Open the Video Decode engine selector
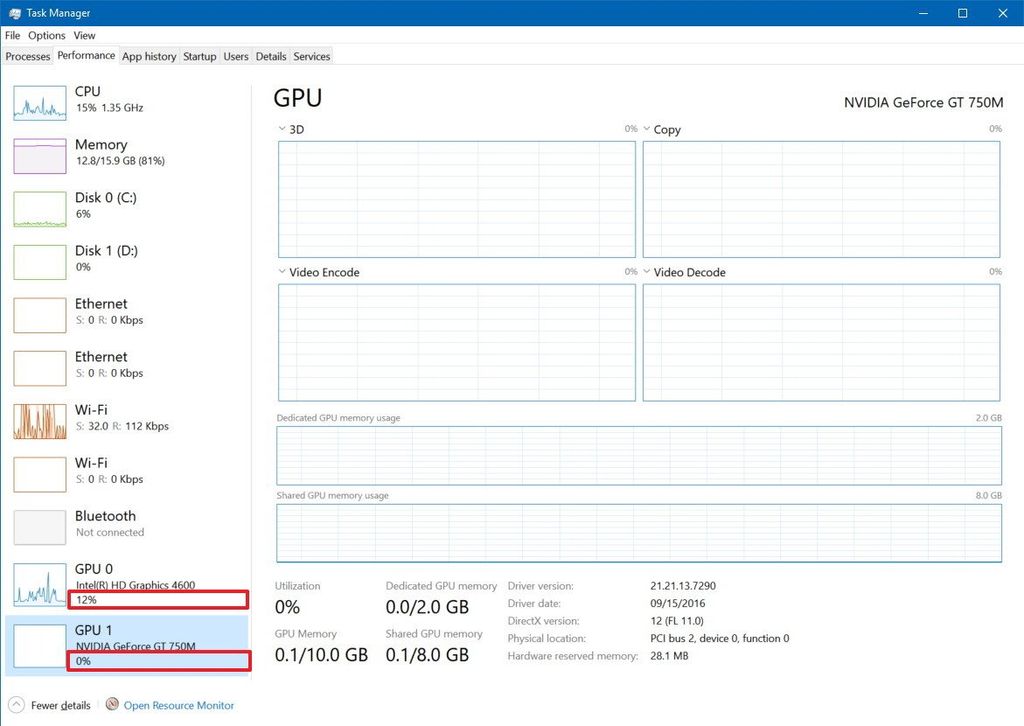 point(647,271)
